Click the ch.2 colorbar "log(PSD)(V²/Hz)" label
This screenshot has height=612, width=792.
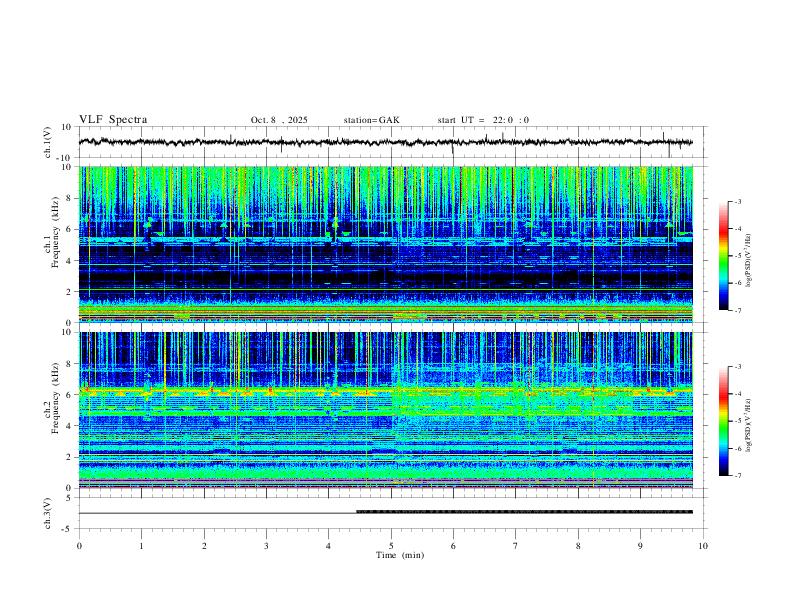(x=749, y=425)
